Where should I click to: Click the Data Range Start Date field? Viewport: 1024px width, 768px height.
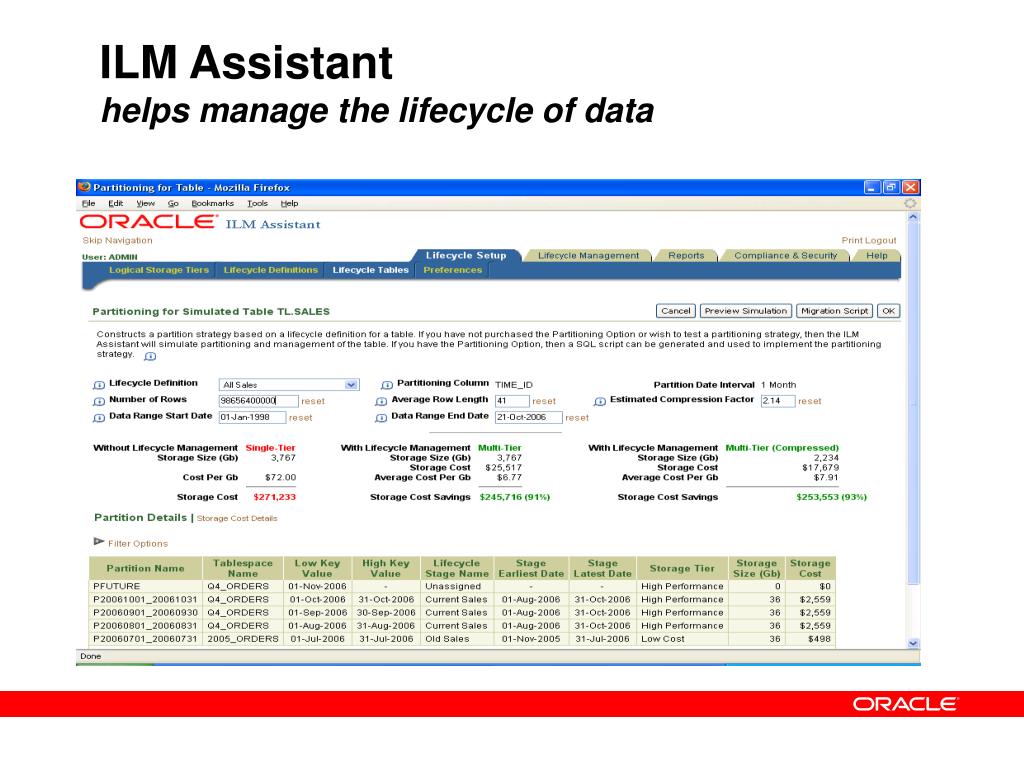click(x=252, y=417)
